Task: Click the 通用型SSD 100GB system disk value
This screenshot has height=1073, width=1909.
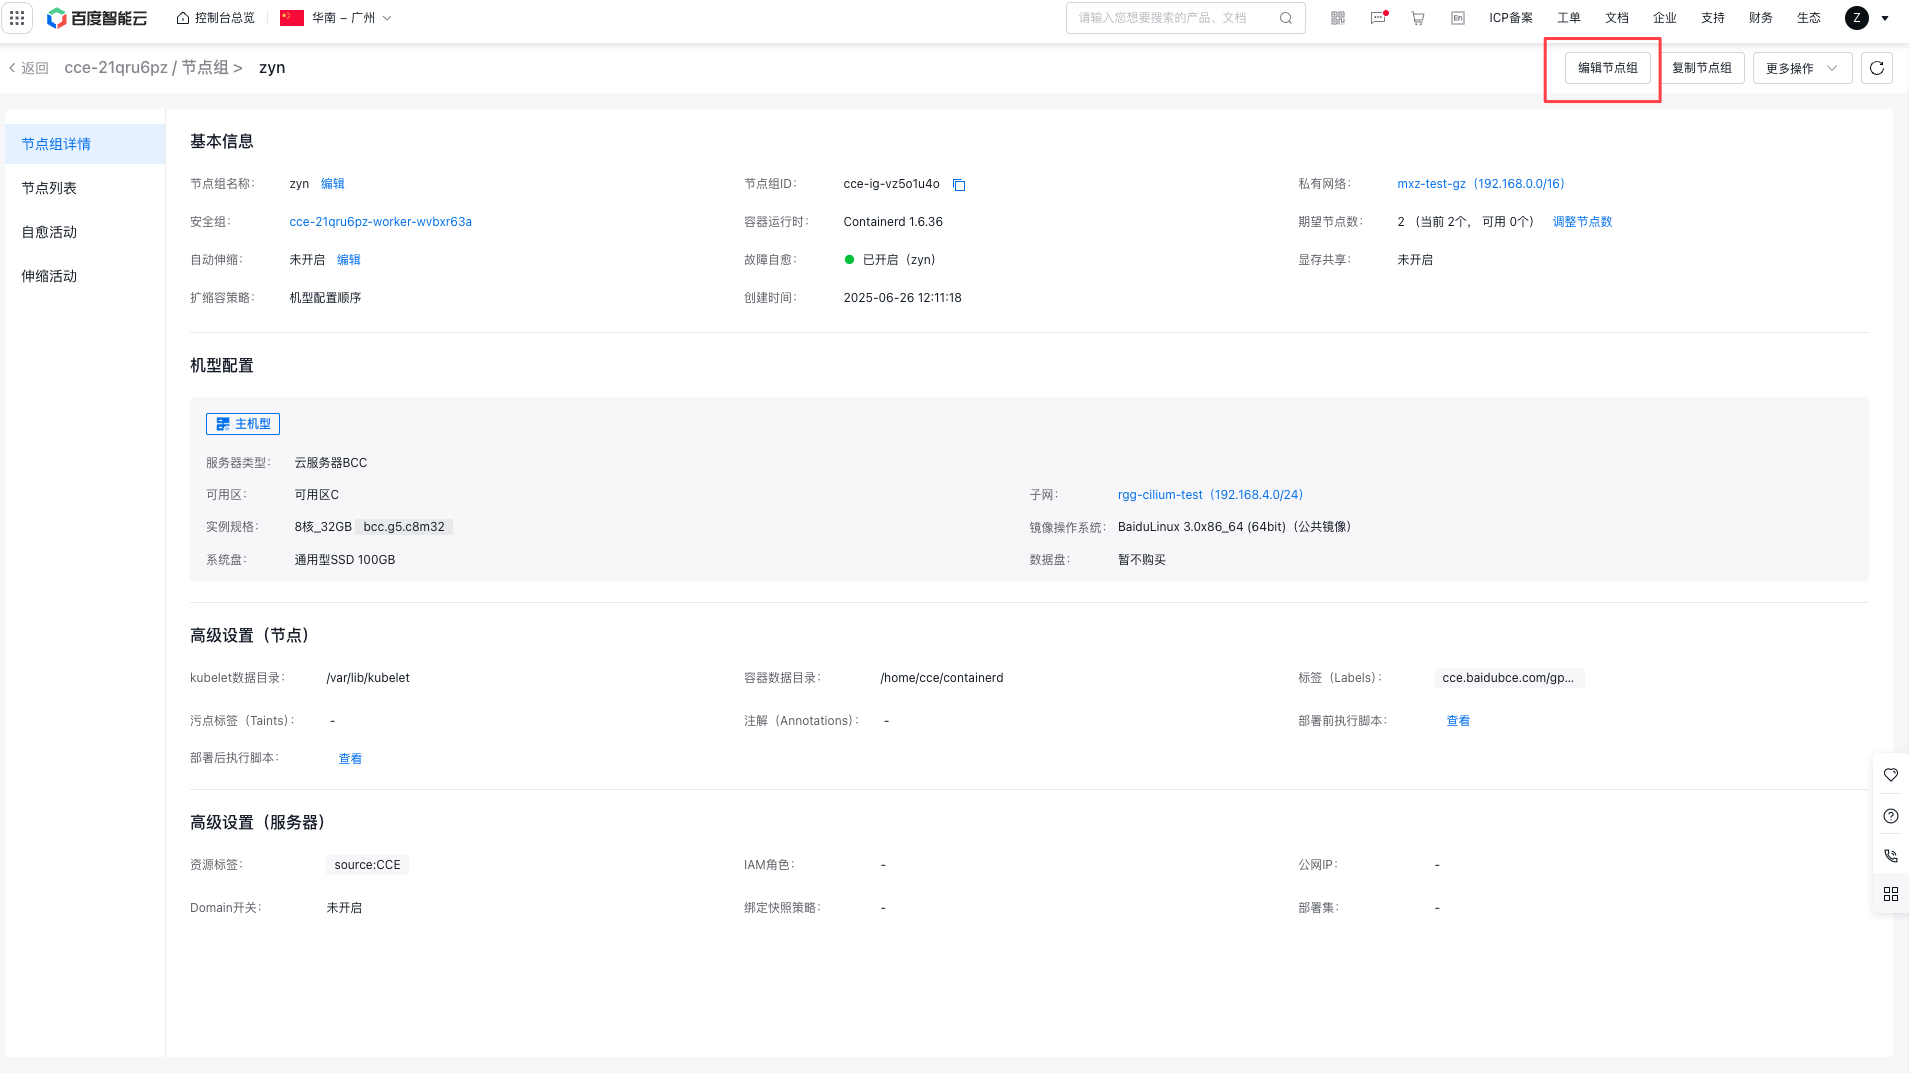Action: pyautogui.click(x=345, y=560)
